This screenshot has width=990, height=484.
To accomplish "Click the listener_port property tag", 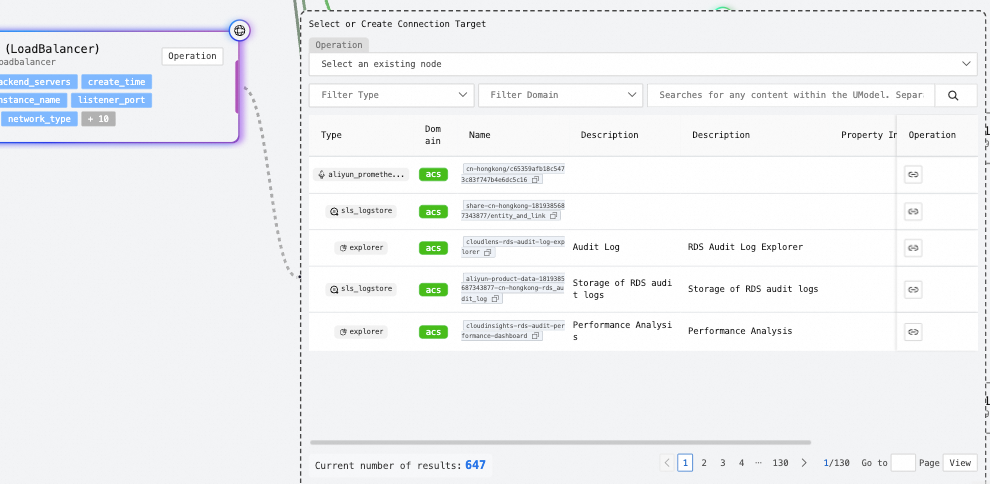I will (x=111, y=100).
